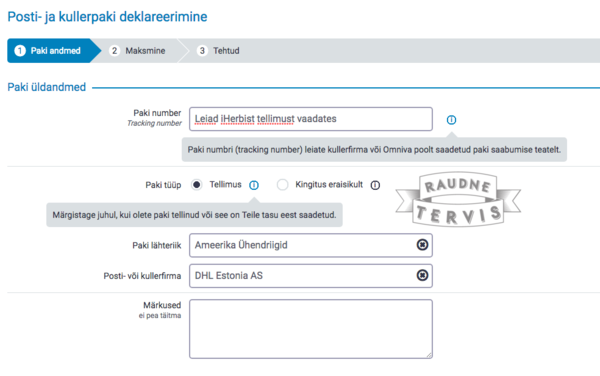Clear the Ameerika Ühendriigid country field
Screen dimensions: 600x376
(422, 245)
